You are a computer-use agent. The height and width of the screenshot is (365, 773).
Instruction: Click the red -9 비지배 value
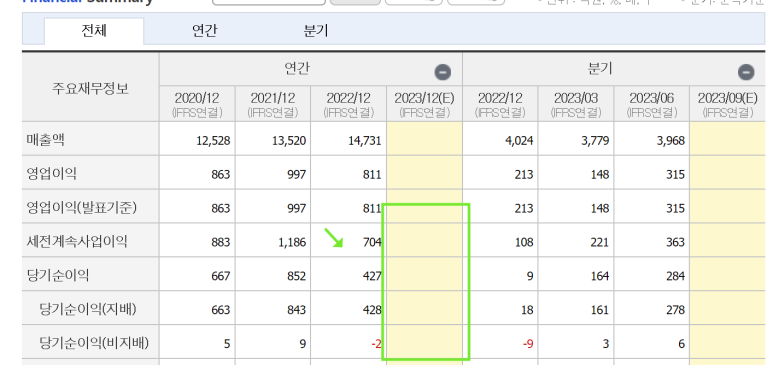click(x=528, y=343)
